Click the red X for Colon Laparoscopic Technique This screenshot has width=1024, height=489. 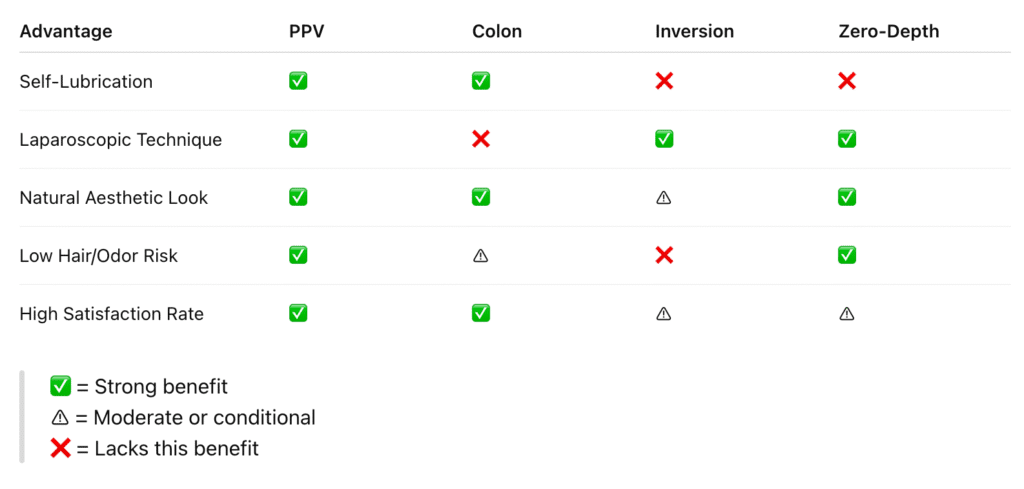point(481,139)
